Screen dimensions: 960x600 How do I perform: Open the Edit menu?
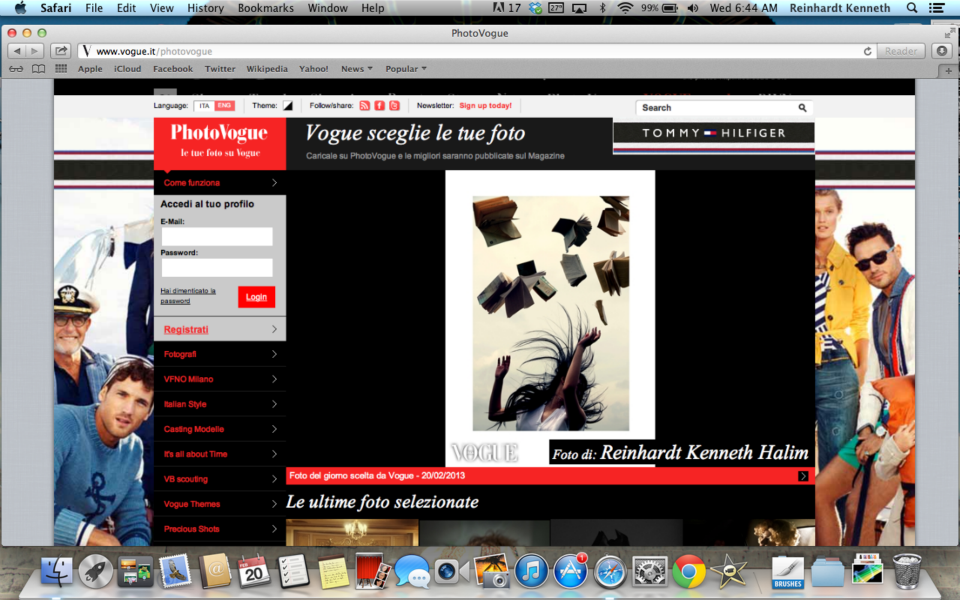126,8
